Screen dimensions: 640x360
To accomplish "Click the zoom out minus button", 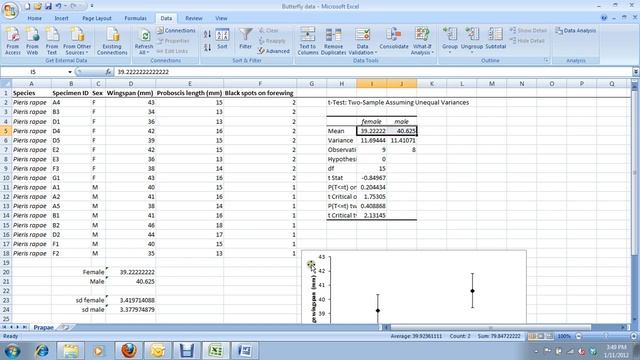I will click(x=579, y=336).
